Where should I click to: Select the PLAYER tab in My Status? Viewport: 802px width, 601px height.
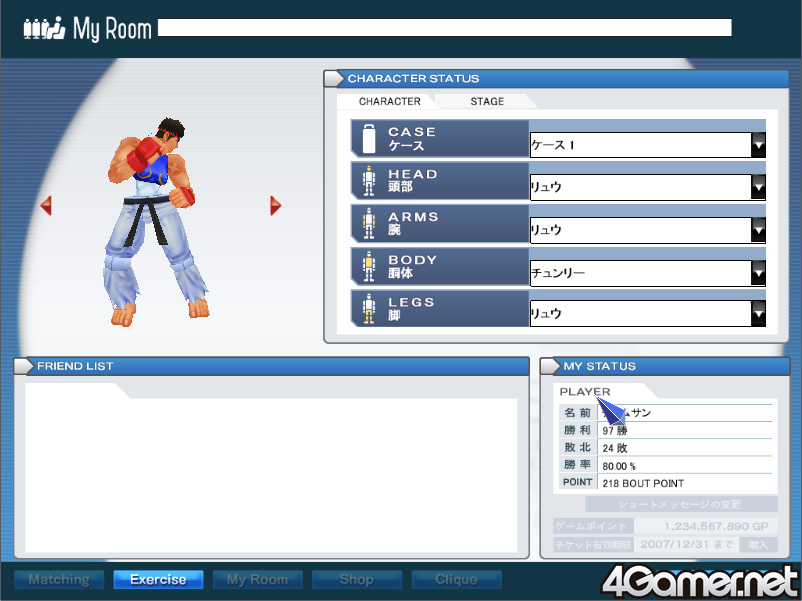(585, 392)
